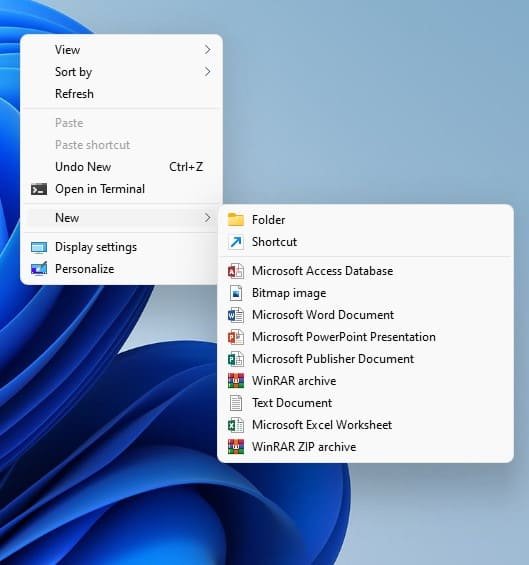Click the monitor icon beside Display settings

[39, 247]
